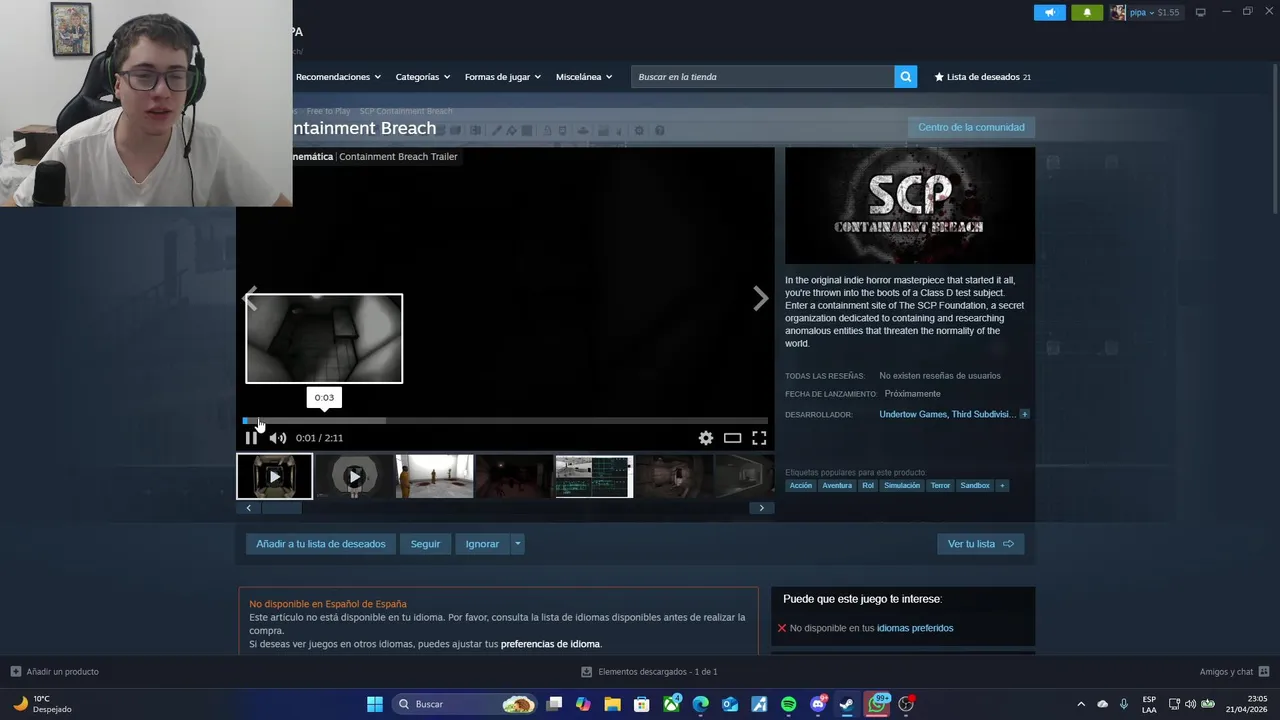The width and height of the screenshot is (1280, 720).
Task: Expand more tags plus button
Action: (x=1002, y=486)
